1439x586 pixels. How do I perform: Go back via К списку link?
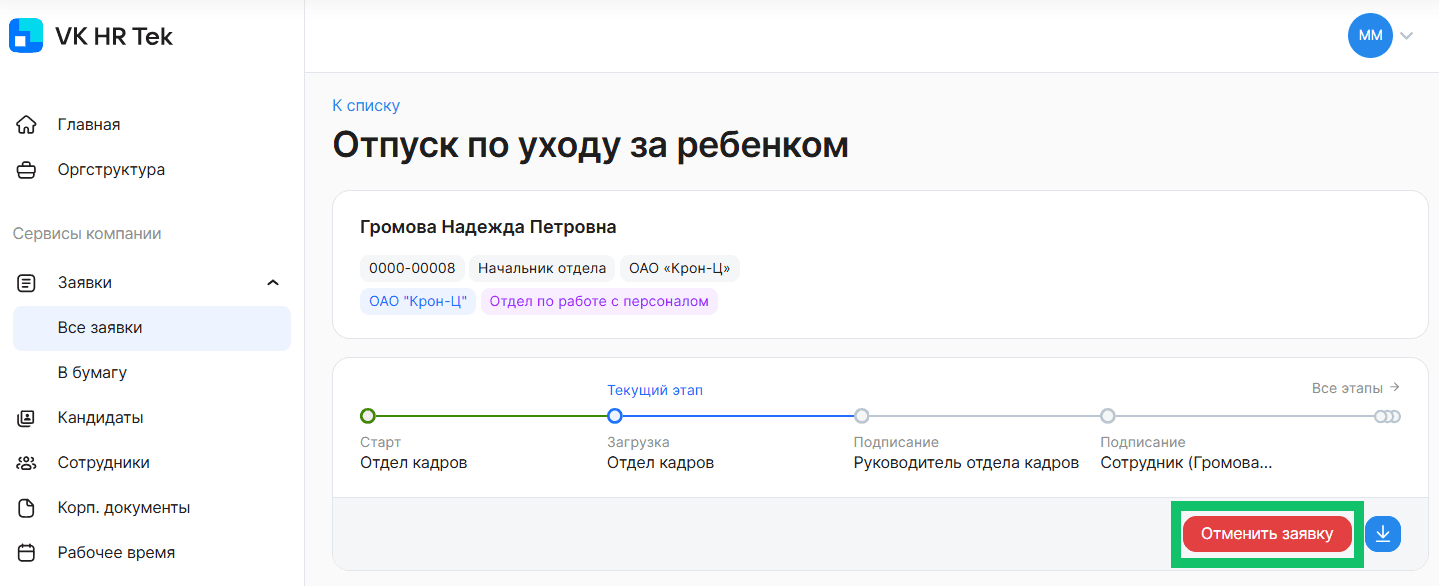coord(366,106)
